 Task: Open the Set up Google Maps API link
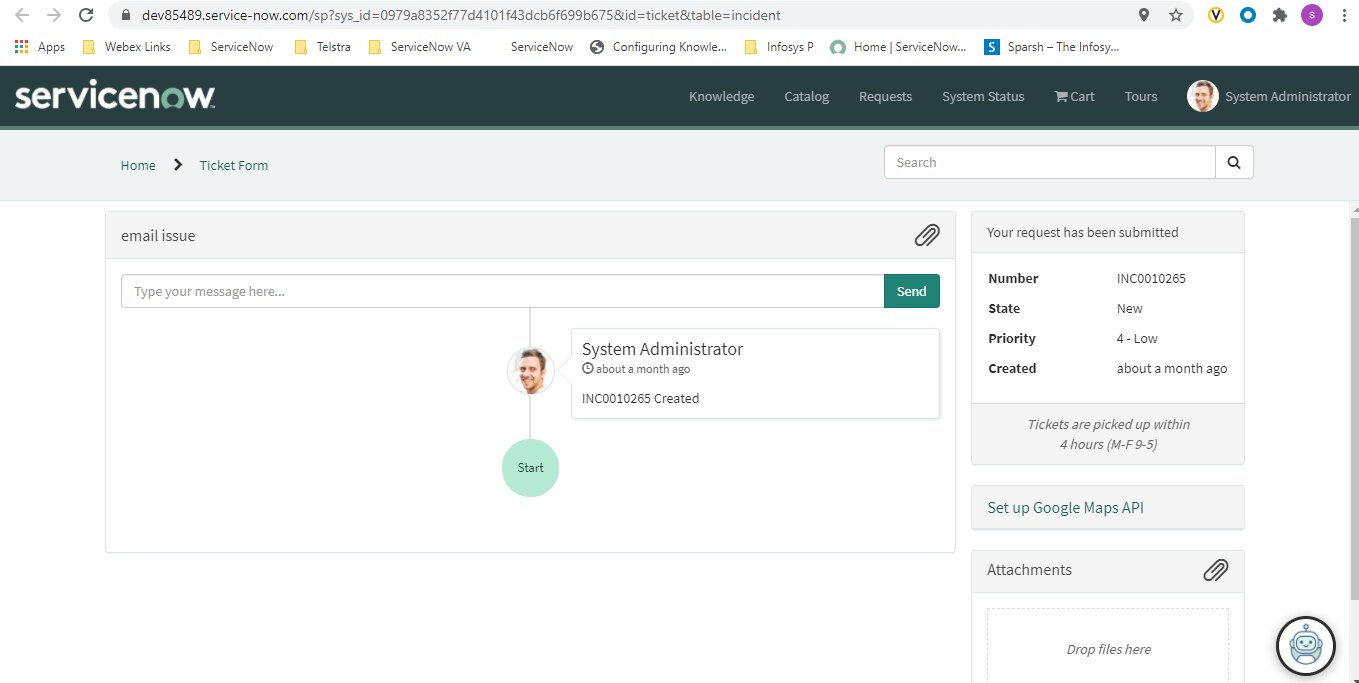1065,508
